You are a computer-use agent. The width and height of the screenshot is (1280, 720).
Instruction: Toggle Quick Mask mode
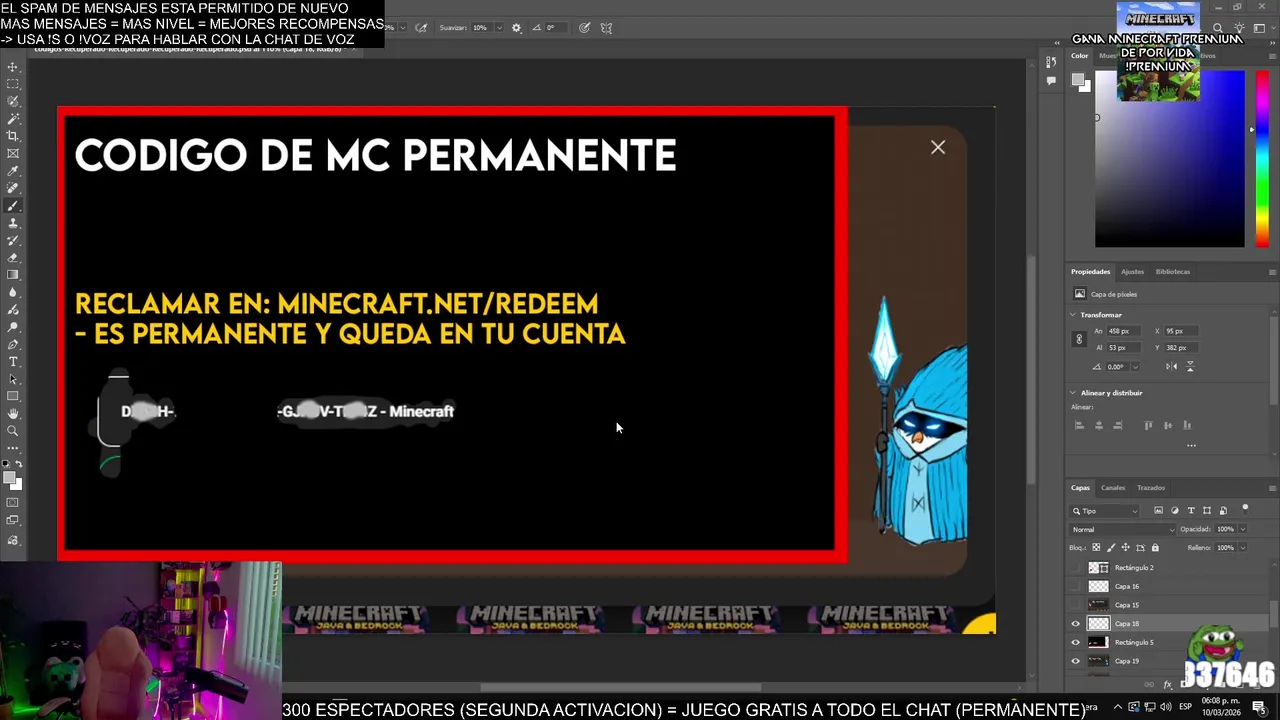click(x=13, y=503)
